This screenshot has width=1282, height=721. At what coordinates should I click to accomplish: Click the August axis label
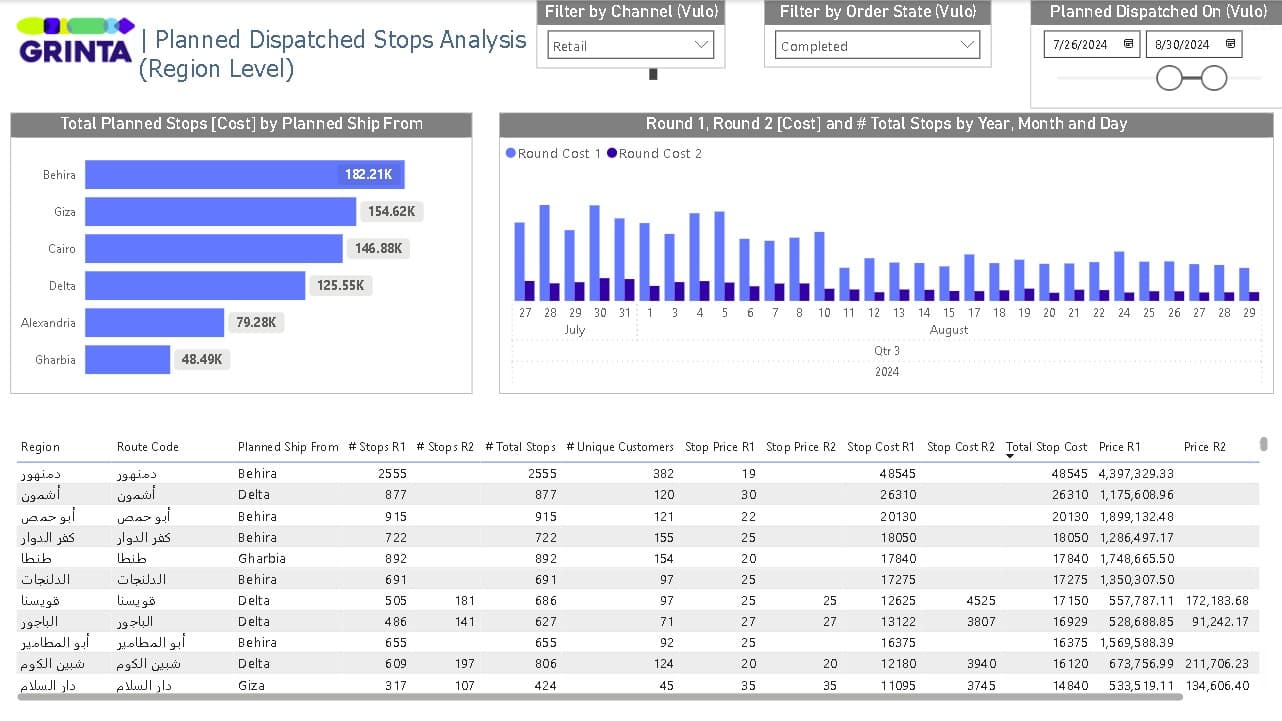(949, 330)
